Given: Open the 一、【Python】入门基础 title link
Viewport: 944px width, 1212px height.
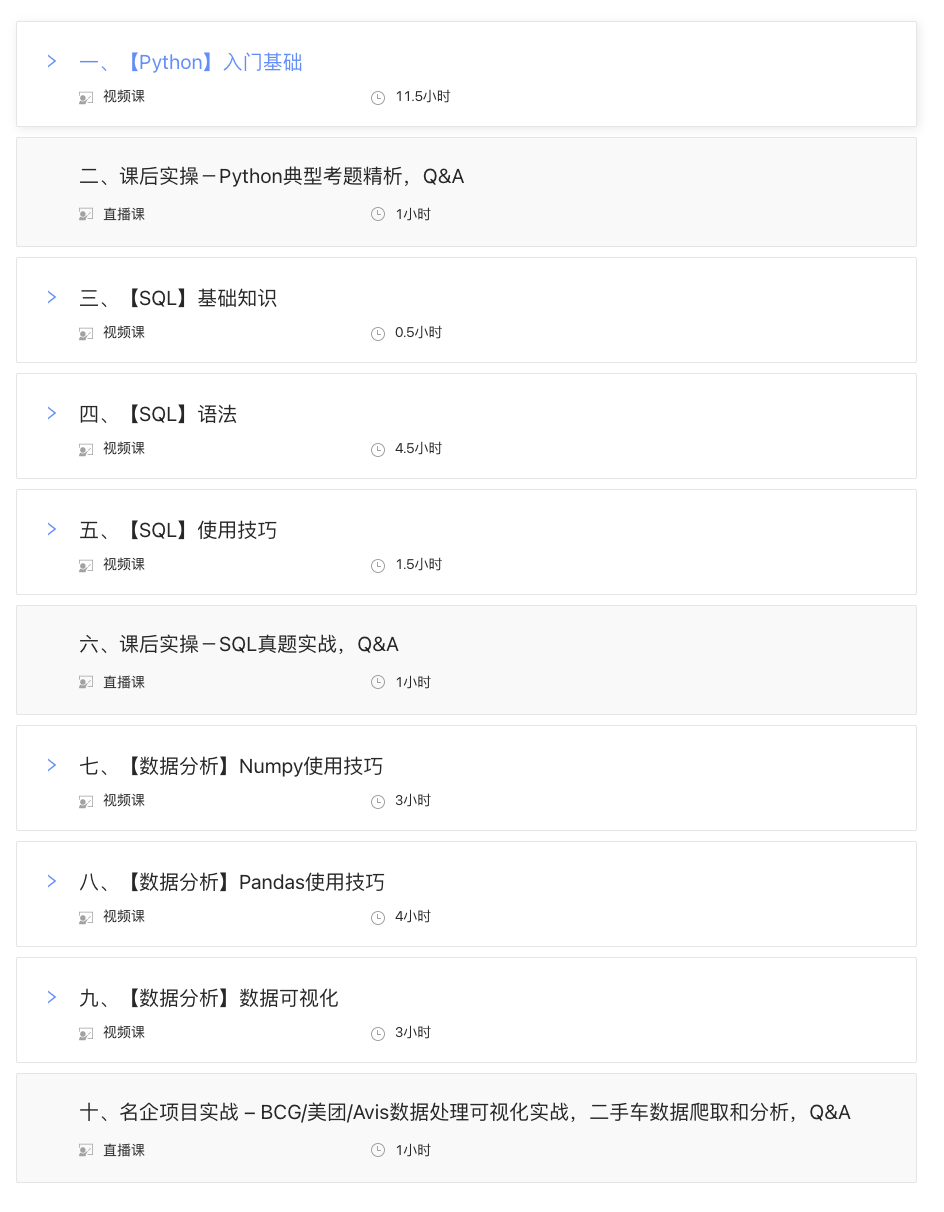Looking at the screenshot, I should click(x=191, y=62).
